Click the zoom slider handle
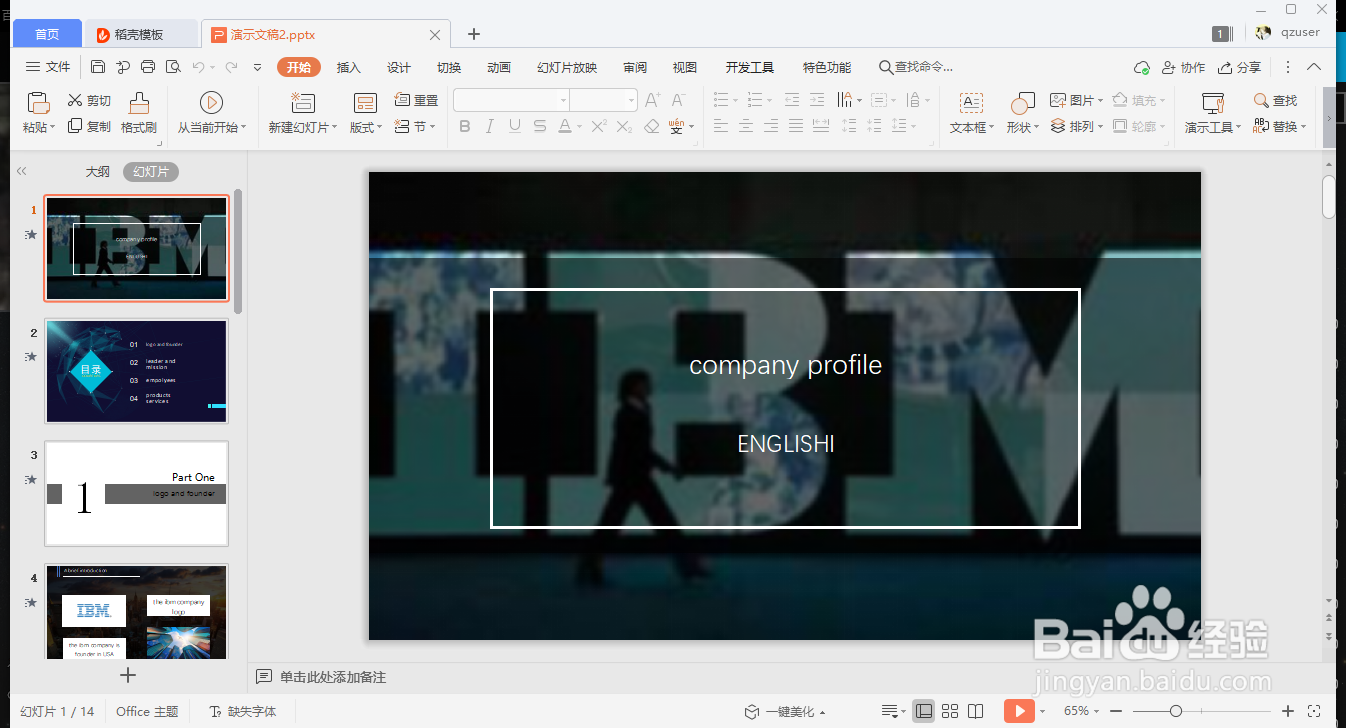The height and width of the screenshot is (728, 1346). (1176, 711)
